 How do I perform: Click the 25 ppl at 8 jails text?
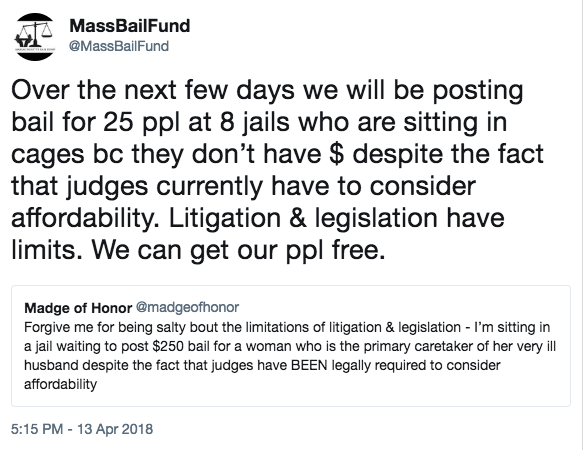point(196,122)
